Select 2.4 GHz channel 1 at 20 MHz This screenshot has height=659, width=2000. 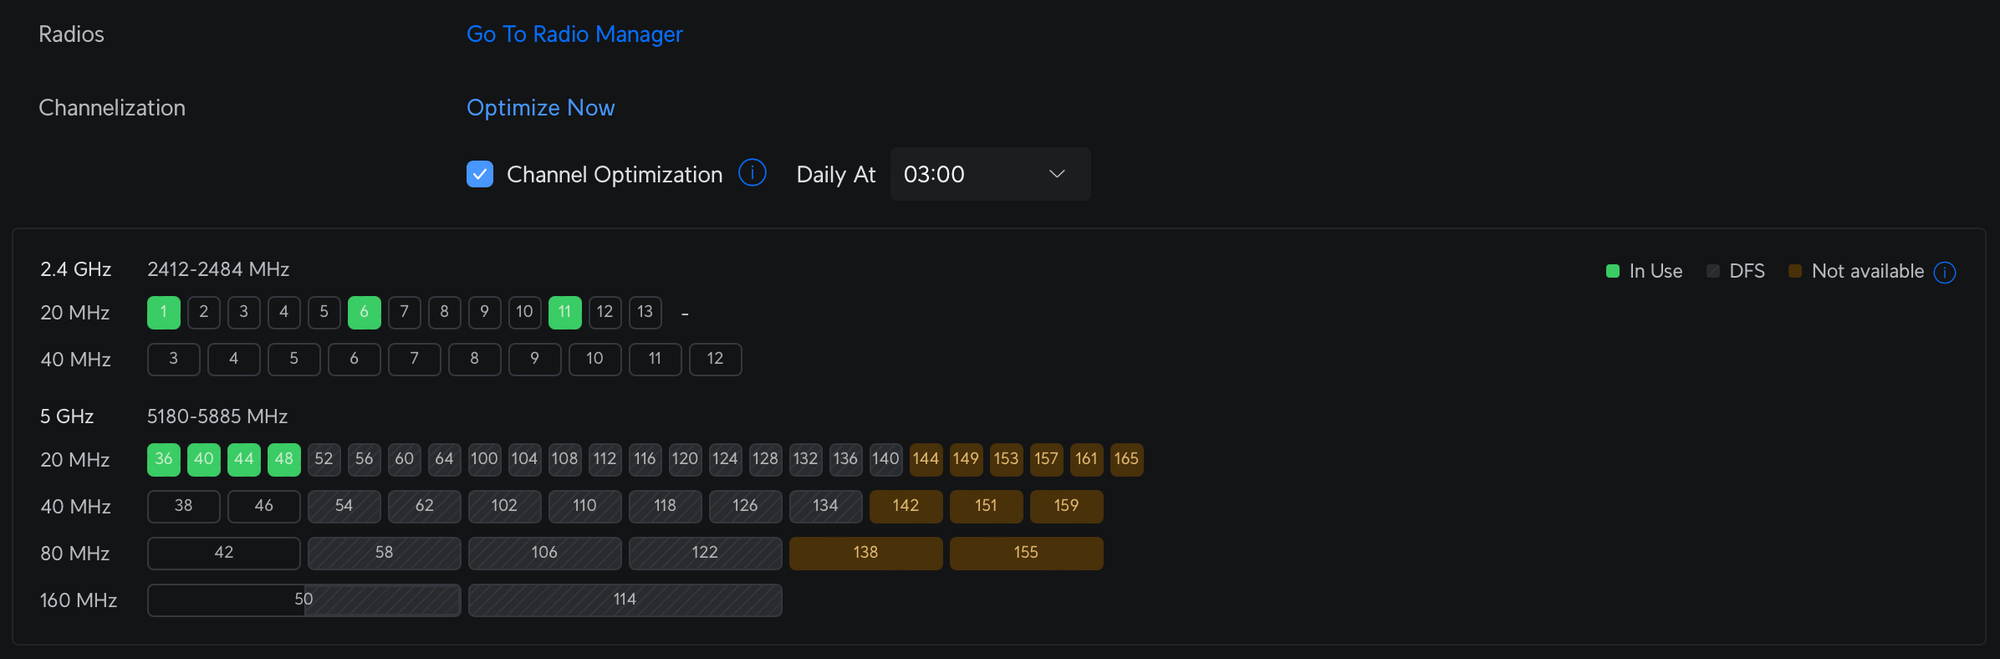[164, 312]
